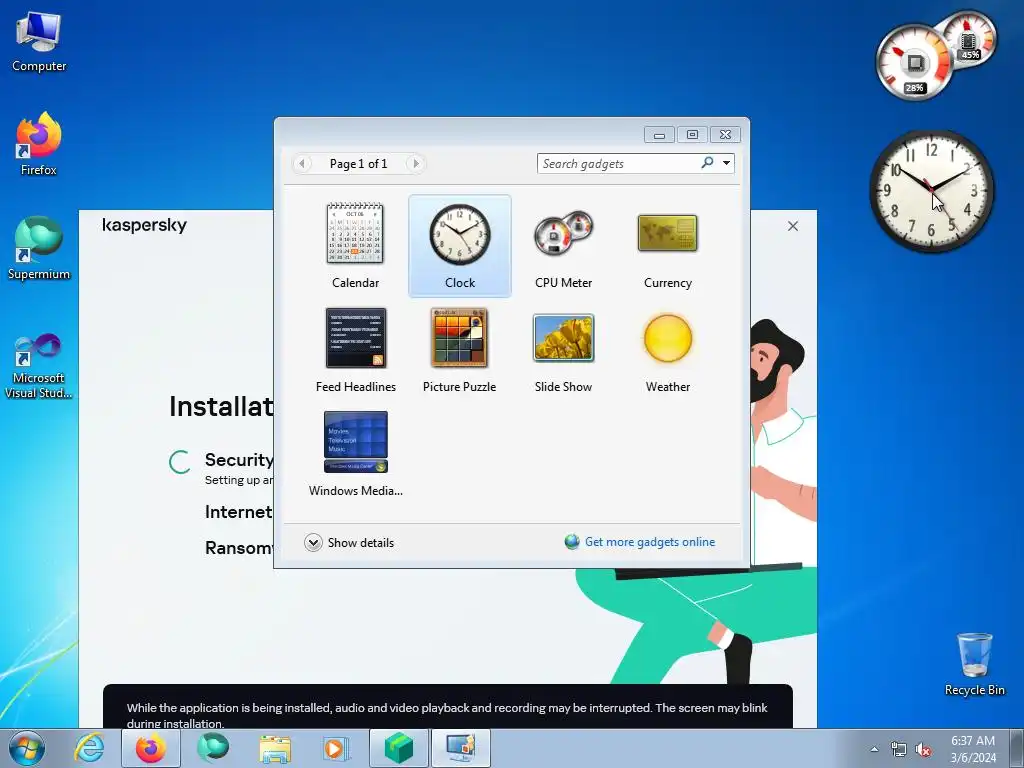Image resolution: width=1024 pixels, height=768 pixels.
Task: Switch to the gadgets window taskbar button
Action: tap(461, 748)
